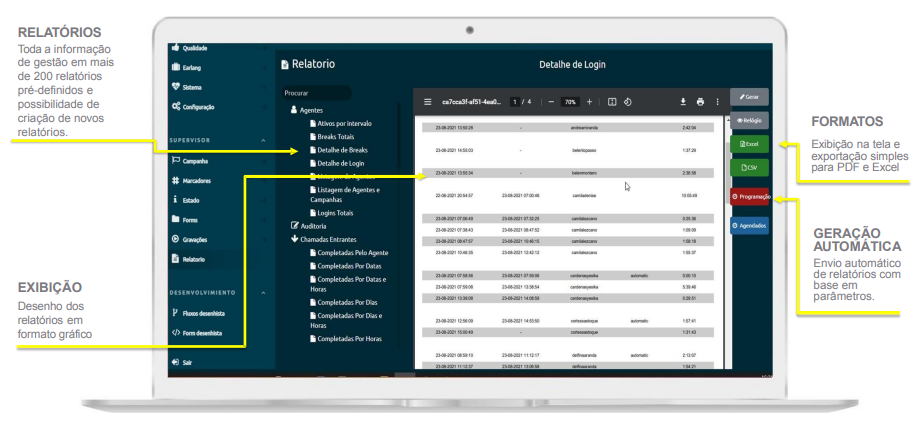Click the Procurar search field
Image resolution: width=917 pixels, height=424 pixels.
pos(317,93)
